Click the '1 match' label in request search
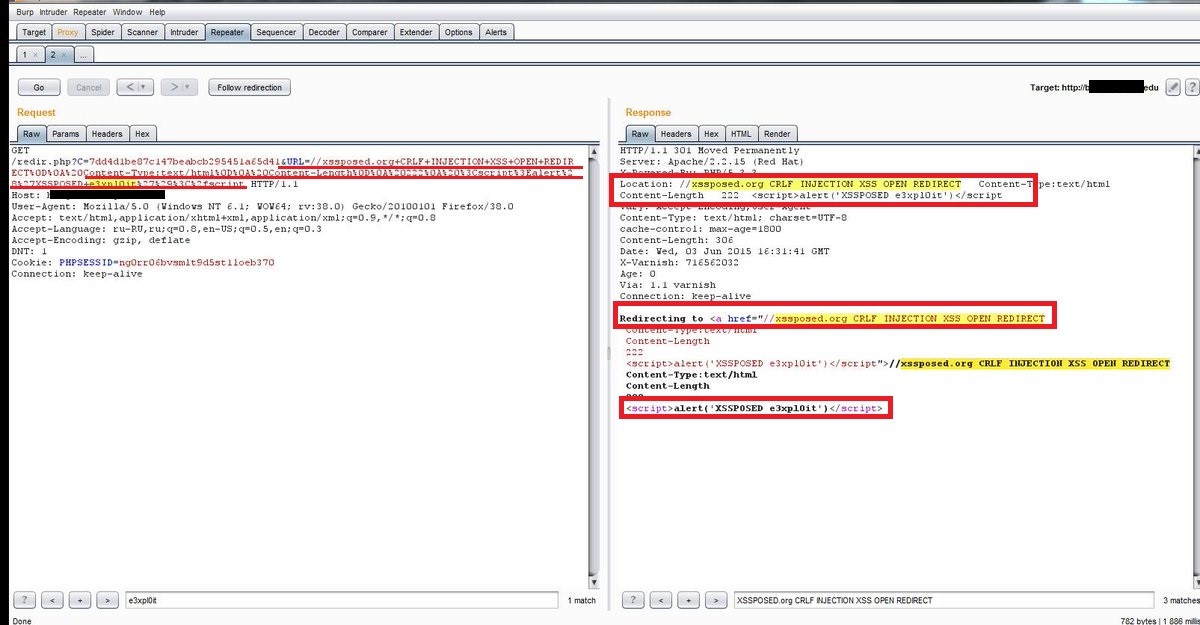Image resolution: width=1200 pixels, height=625 pixels. coord(582,601)
